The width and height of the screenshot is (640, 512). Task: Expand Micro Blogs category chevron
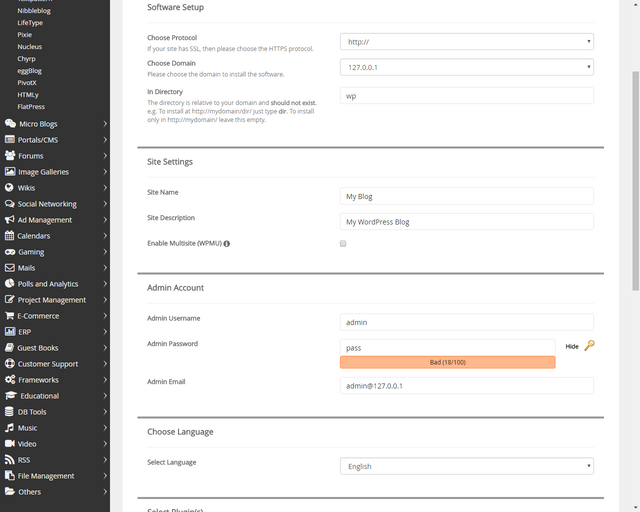point(105,124)
